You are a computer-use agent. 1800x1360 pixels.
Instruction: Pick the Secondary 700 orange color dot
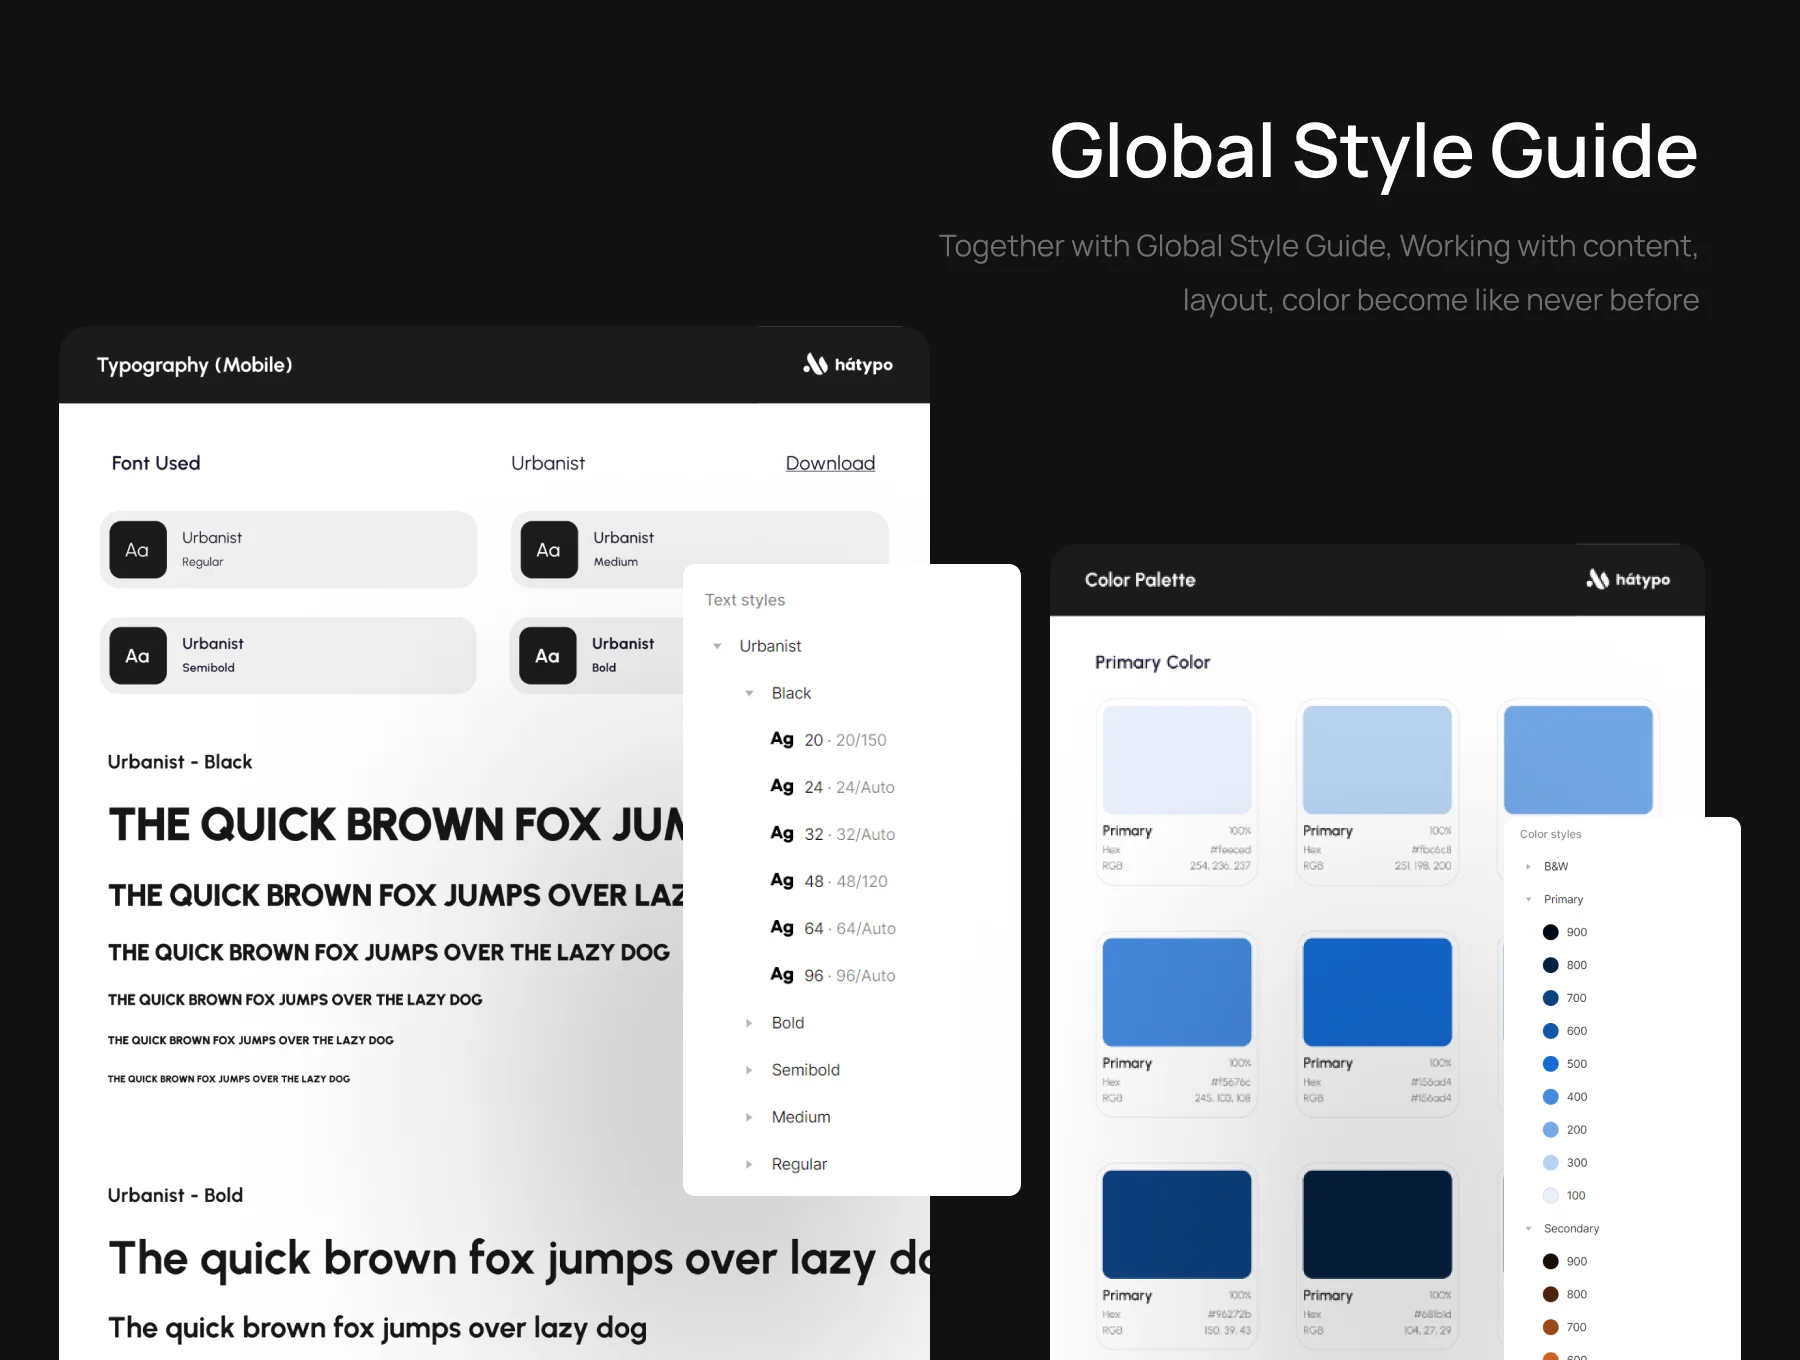tap(1551, 1328)
